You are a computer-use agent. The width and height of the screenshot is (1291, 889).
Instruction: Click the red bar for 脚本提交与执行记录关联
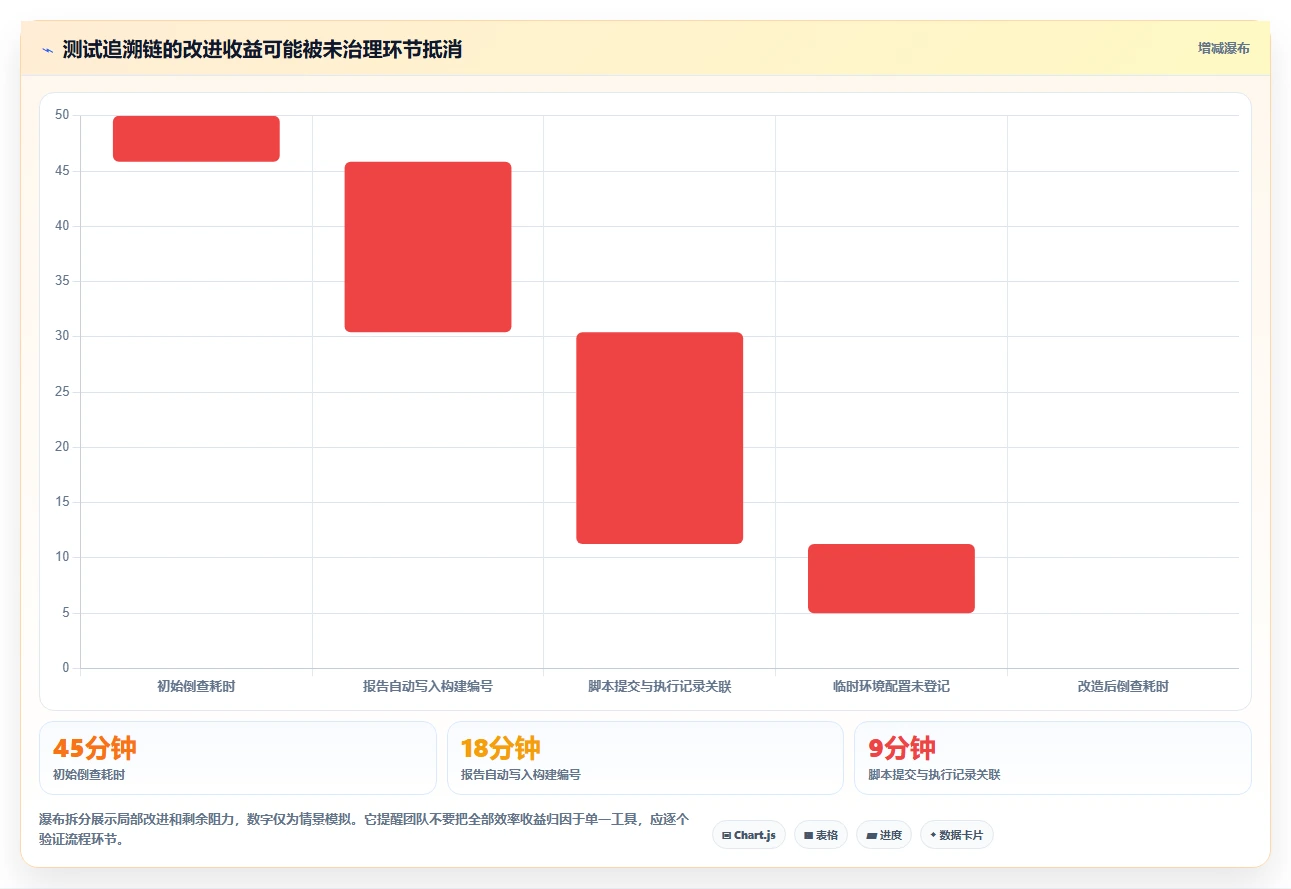[x=660, y=438]
